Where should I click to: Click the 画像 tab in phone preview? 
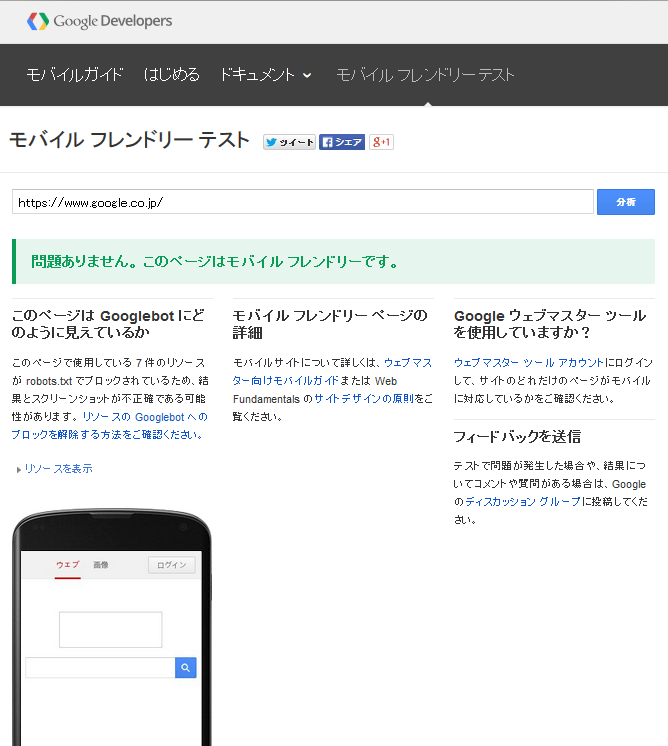tap(101, 565)
